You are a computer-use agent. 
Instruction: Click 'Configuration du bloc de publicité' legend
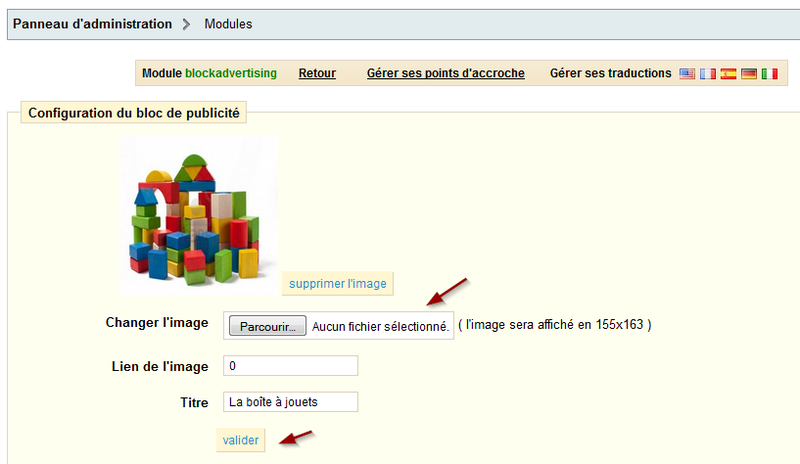[134, 113]
